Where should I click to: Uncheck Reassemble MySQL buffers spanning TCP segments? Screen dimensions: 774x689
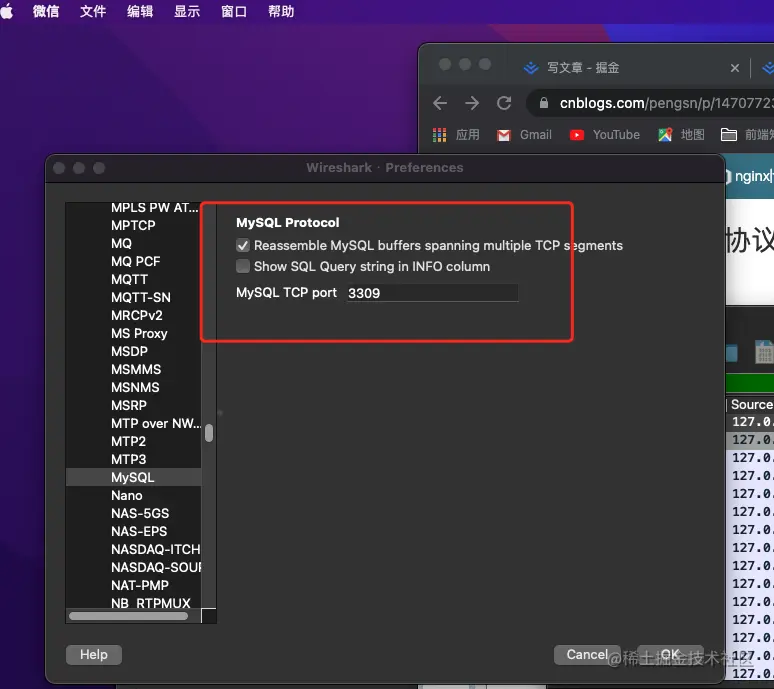coord(243,245)
